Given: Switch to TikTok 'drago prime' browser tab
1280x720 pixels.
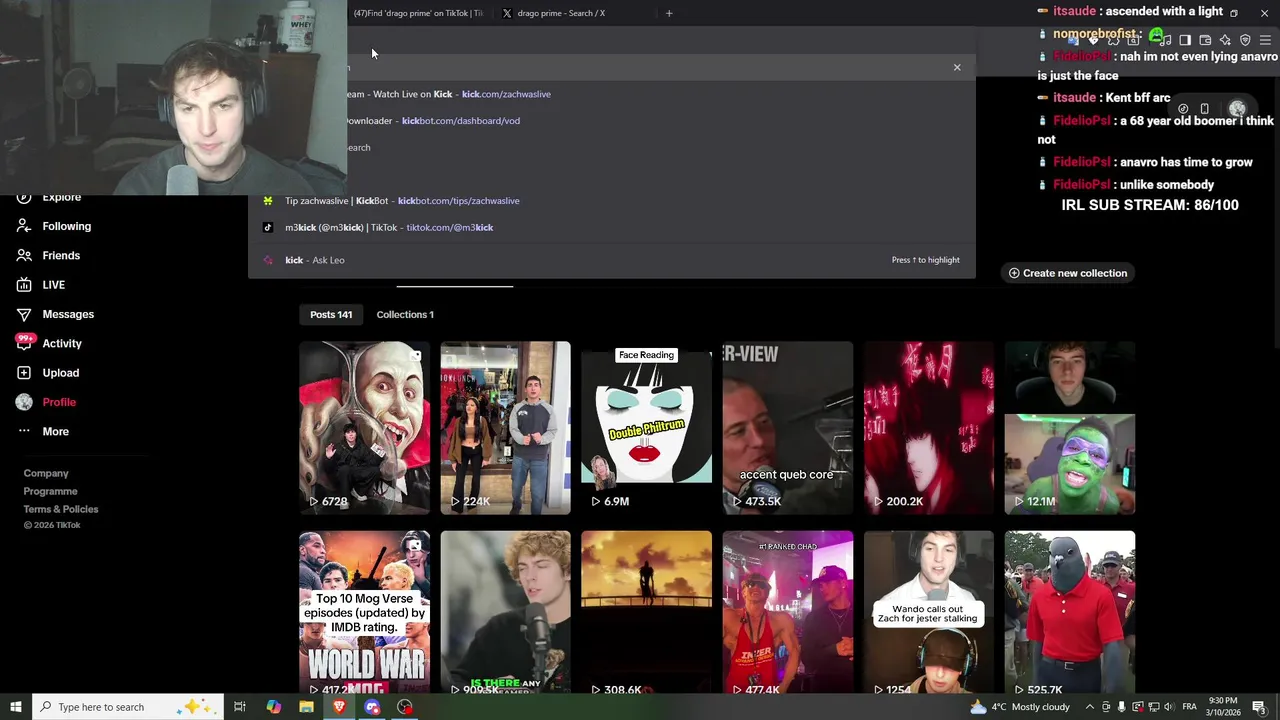Looking at the screenshot, I should click(417, 13).
